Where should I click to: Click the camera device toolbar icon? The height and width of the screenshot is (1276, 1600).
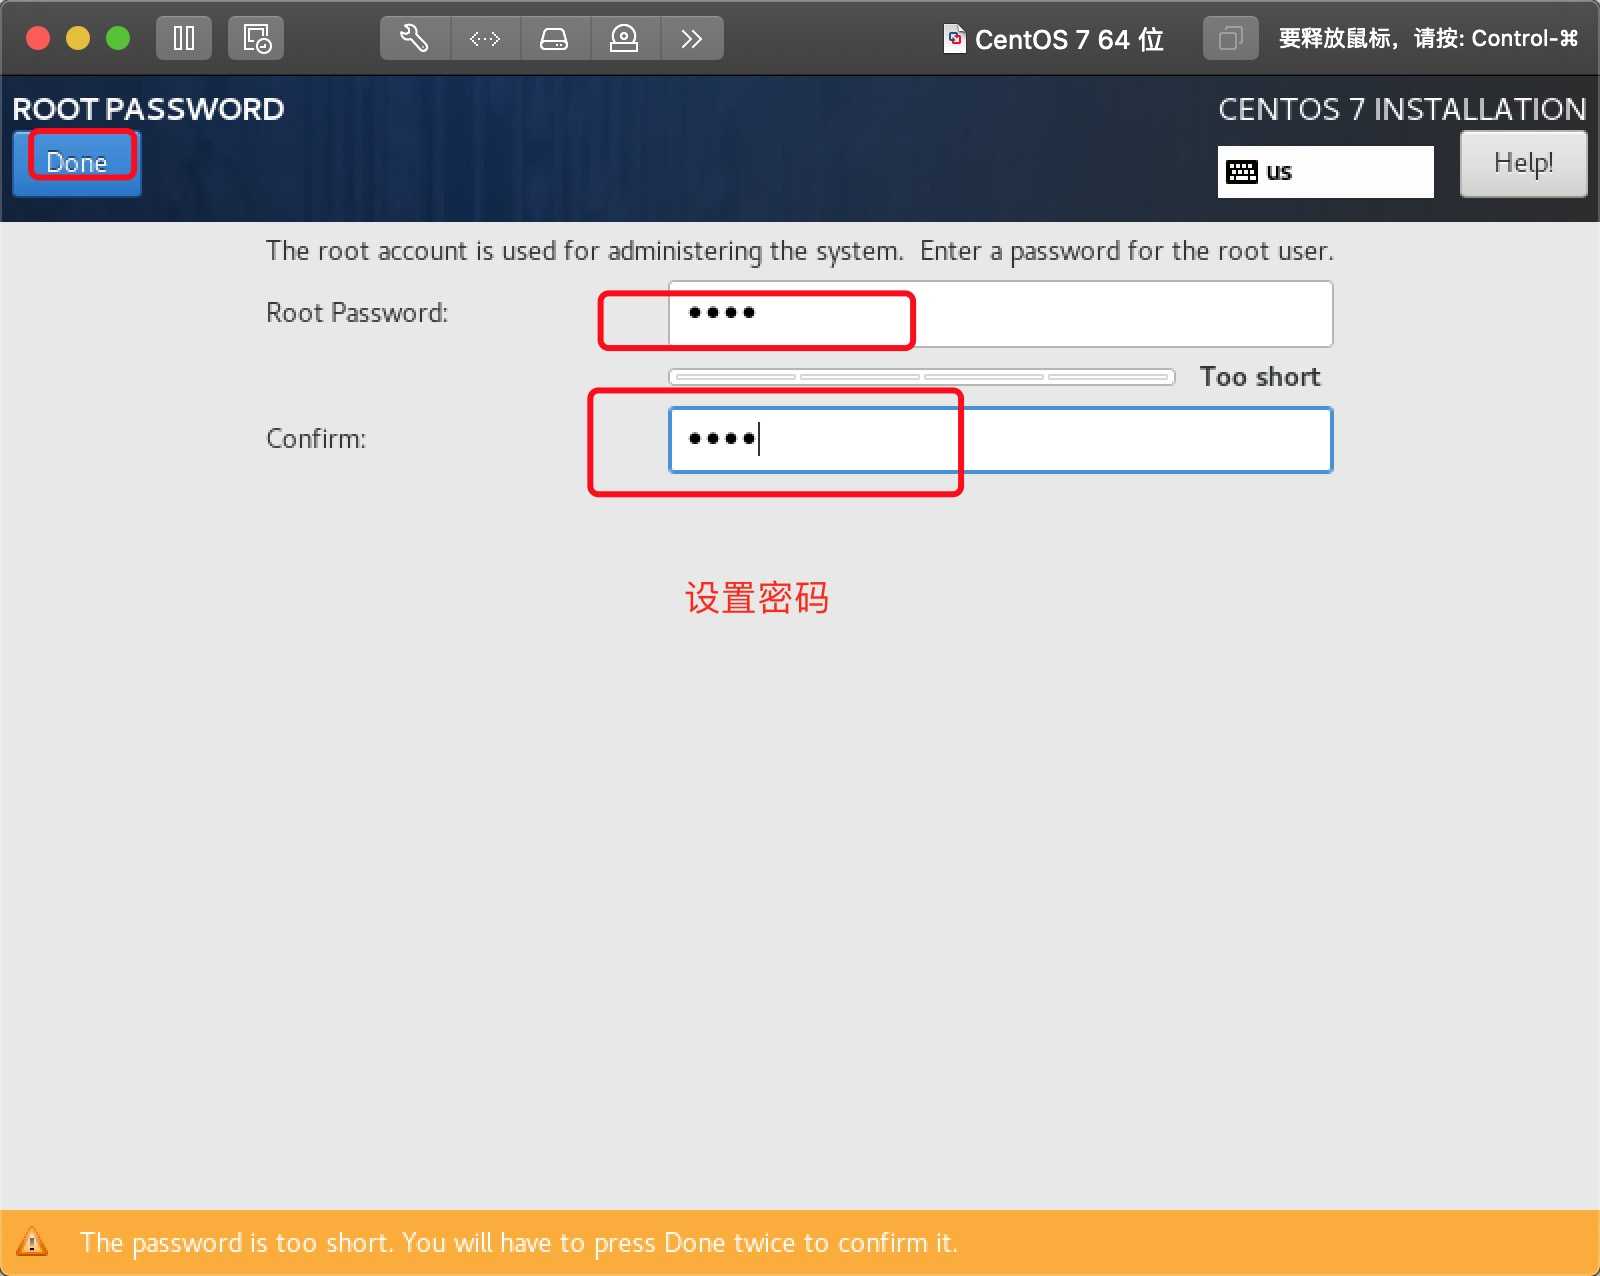[x=624, y=39]
